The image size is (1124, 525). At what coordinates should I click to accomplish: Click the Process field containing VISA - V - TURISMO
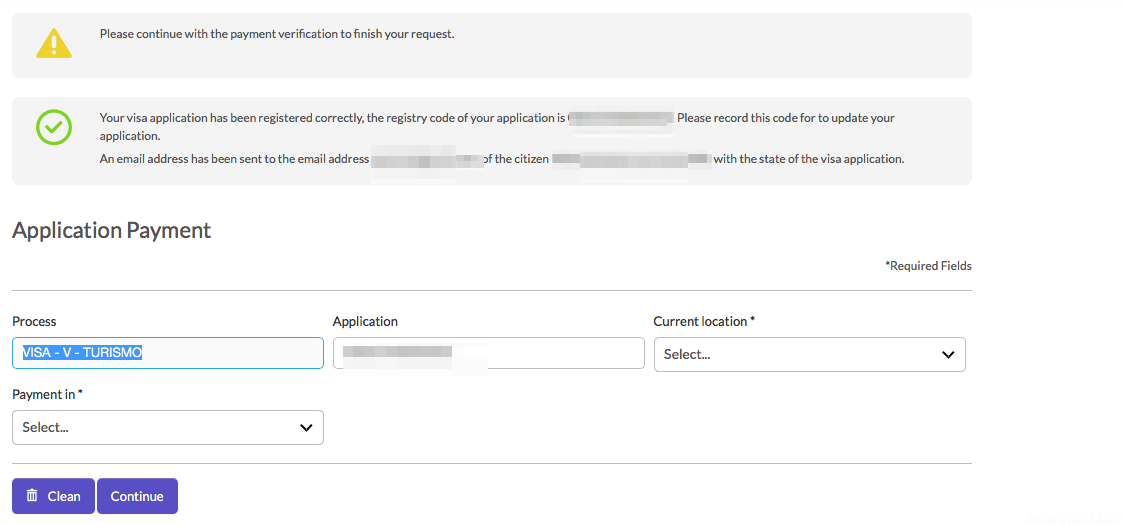(167, 353)
